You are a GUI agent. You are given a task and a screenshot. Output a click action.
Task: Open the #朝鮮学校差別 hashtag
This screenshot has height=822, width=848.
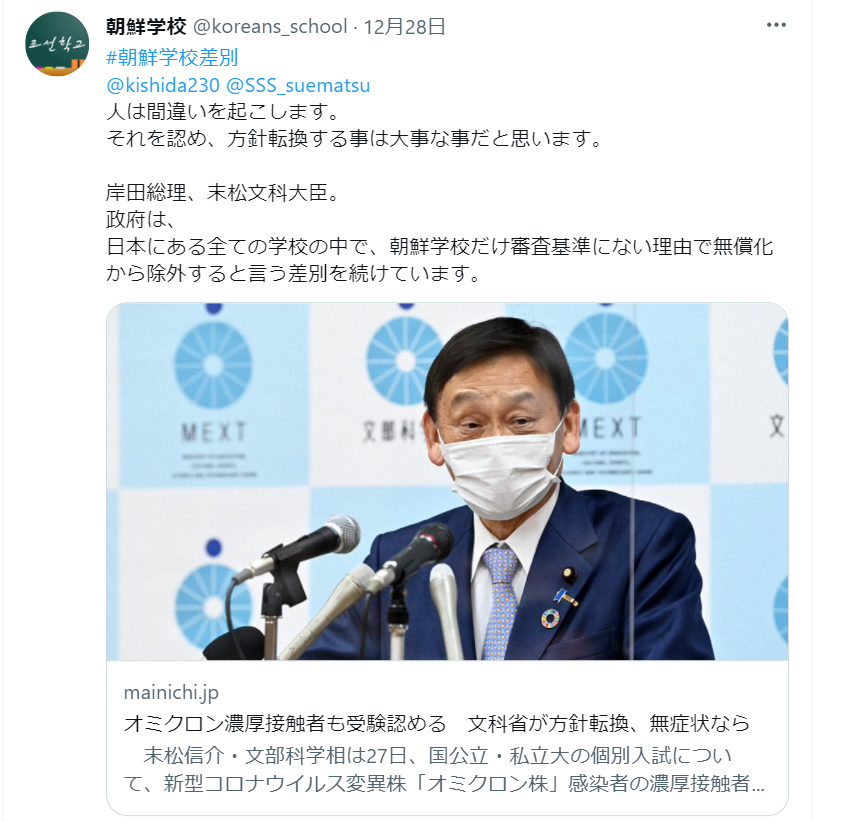(x=172, y=57)
